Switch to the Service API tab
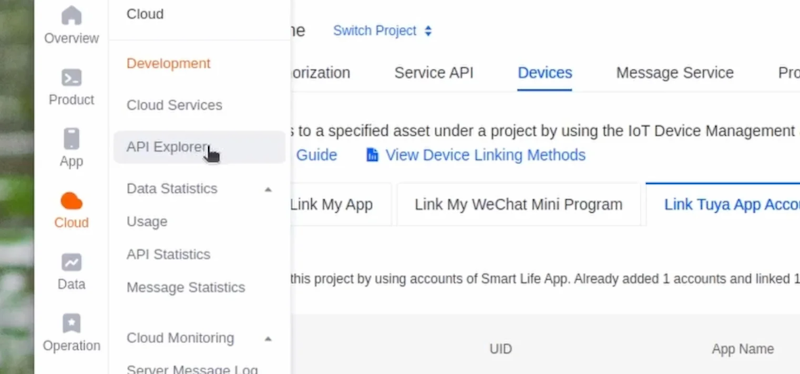Image resolution: width=800 pixels, height=374 pixels. click(434, 73)
